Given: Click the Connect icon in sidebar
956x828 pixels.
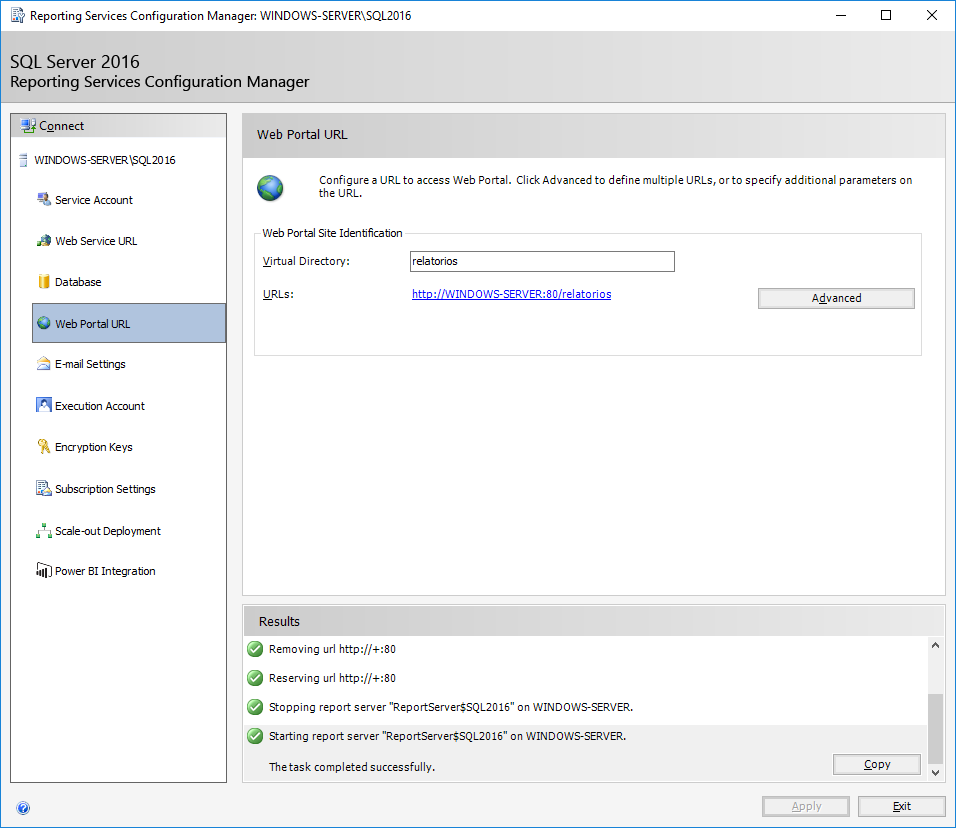Looking at the screenshot, I should point(28,126).
